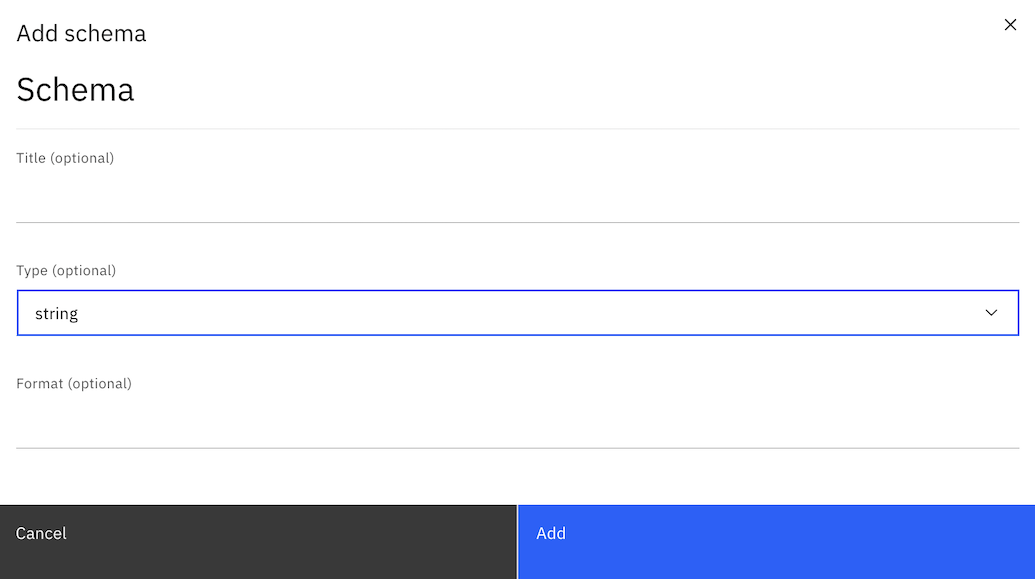Click the 'Format (optional)' label
The height and width of the screenshot is (579, 1035).
[x=74, y=384]
